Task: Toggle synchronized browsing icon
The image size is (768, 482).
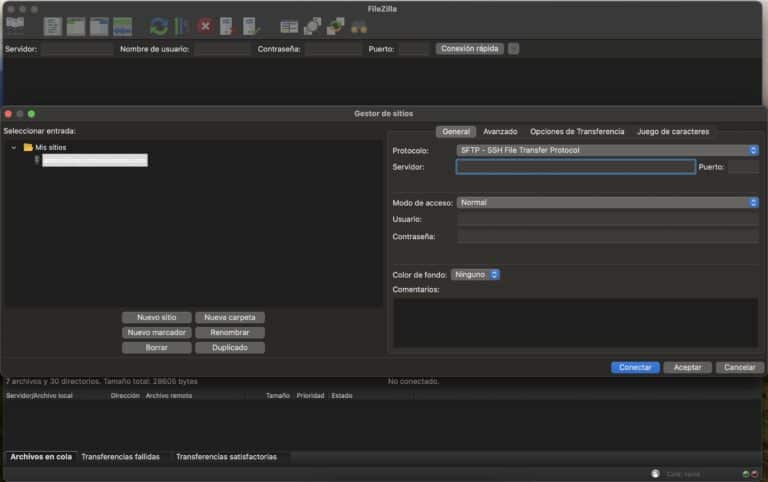Action: 335,26
